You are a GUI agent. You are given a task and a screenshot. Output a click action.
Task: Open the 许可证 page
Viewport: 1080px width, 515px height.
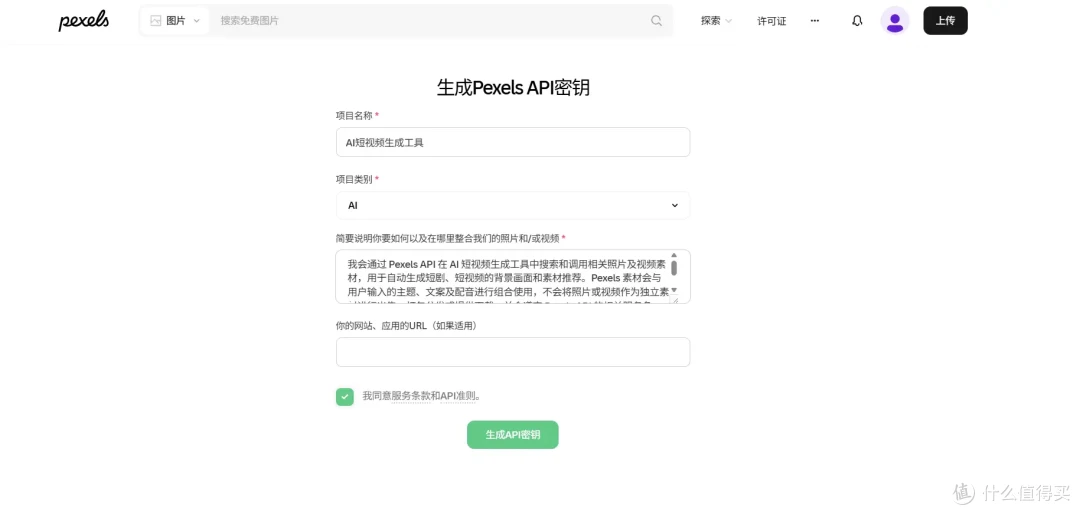point(771,21)
